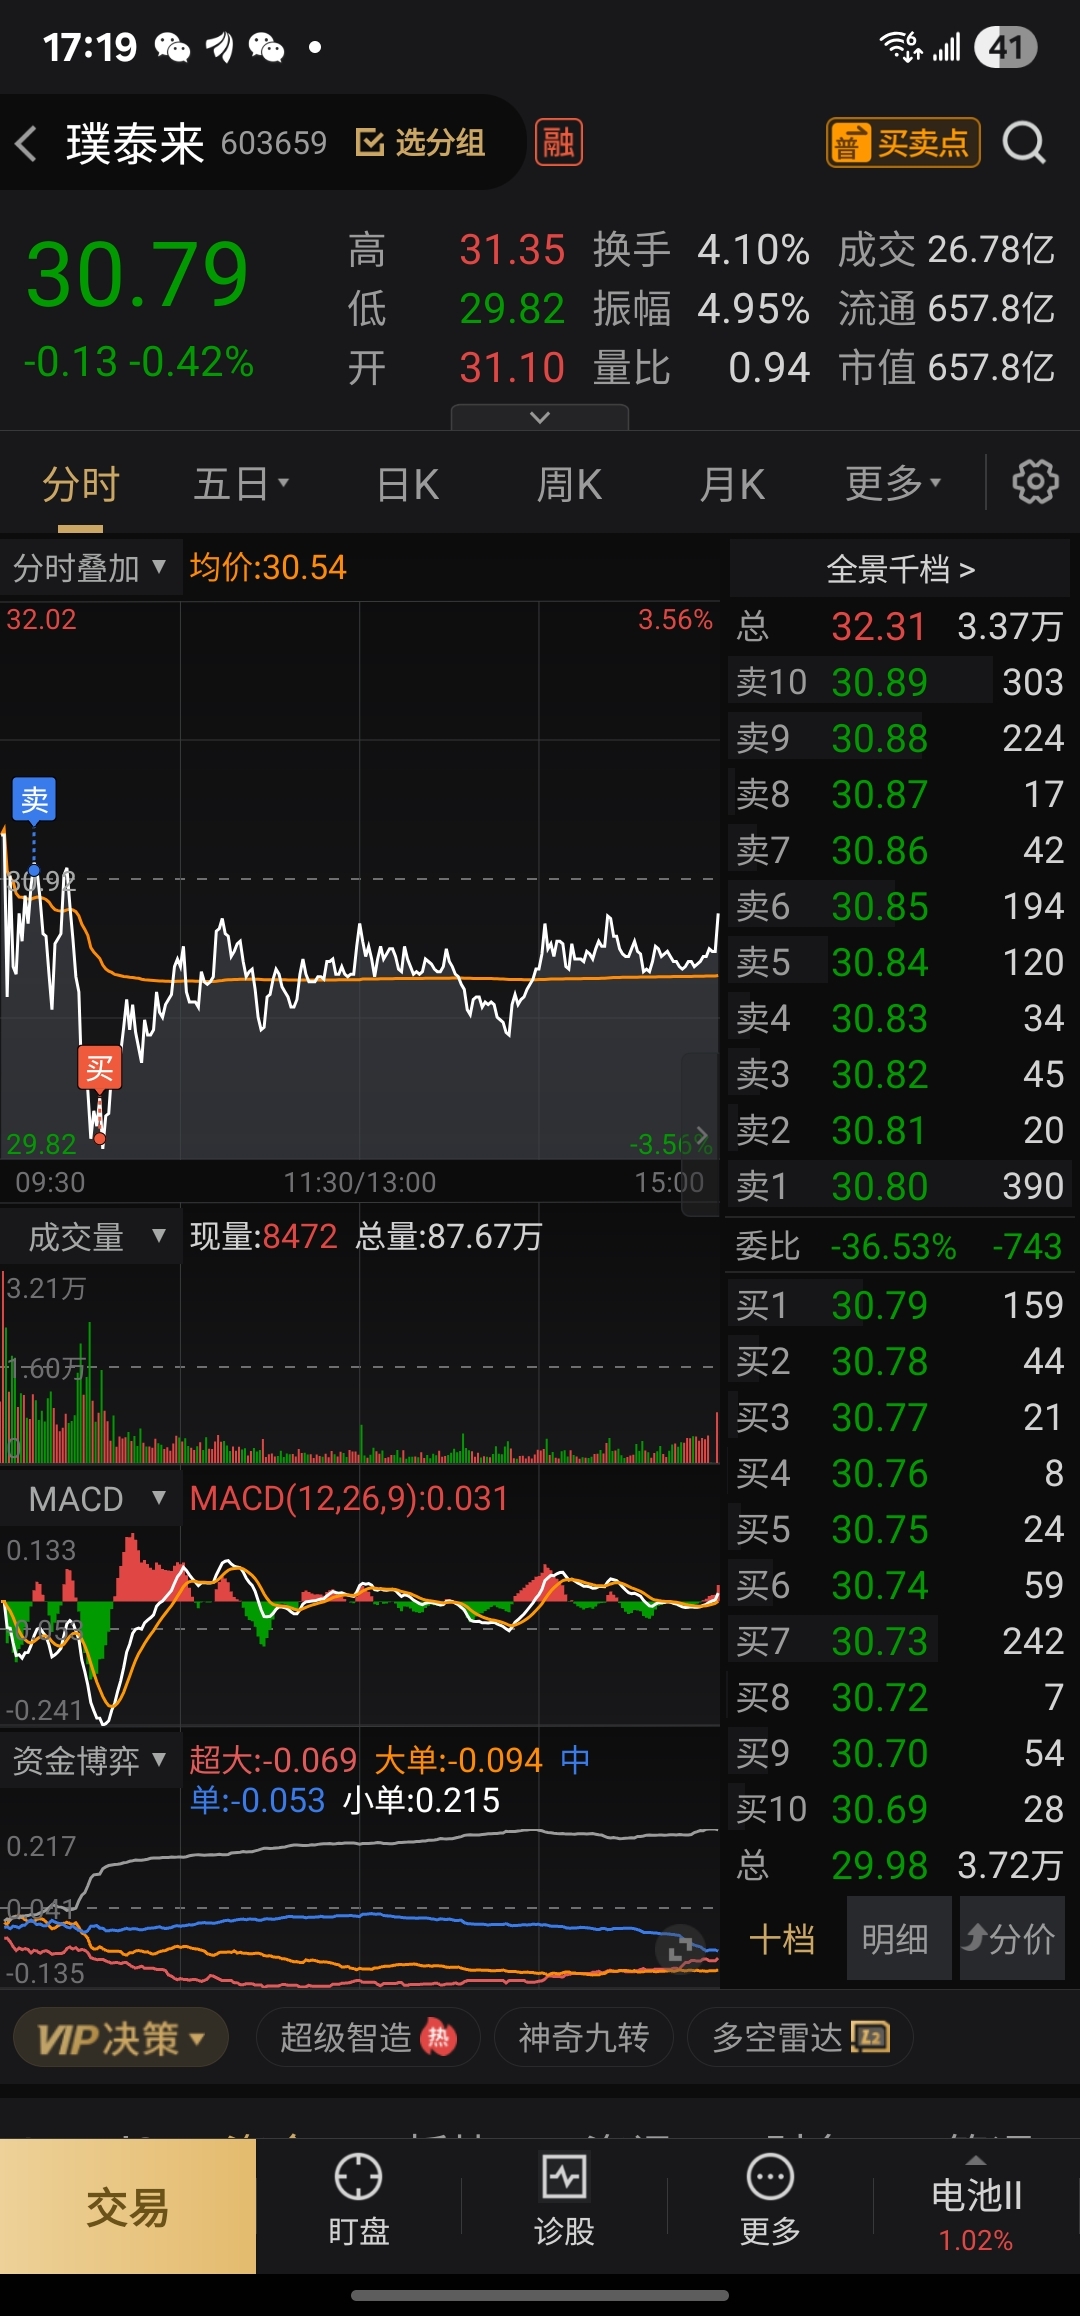
Task: Switch to 月K chart tab
Action: pos(732,484)
